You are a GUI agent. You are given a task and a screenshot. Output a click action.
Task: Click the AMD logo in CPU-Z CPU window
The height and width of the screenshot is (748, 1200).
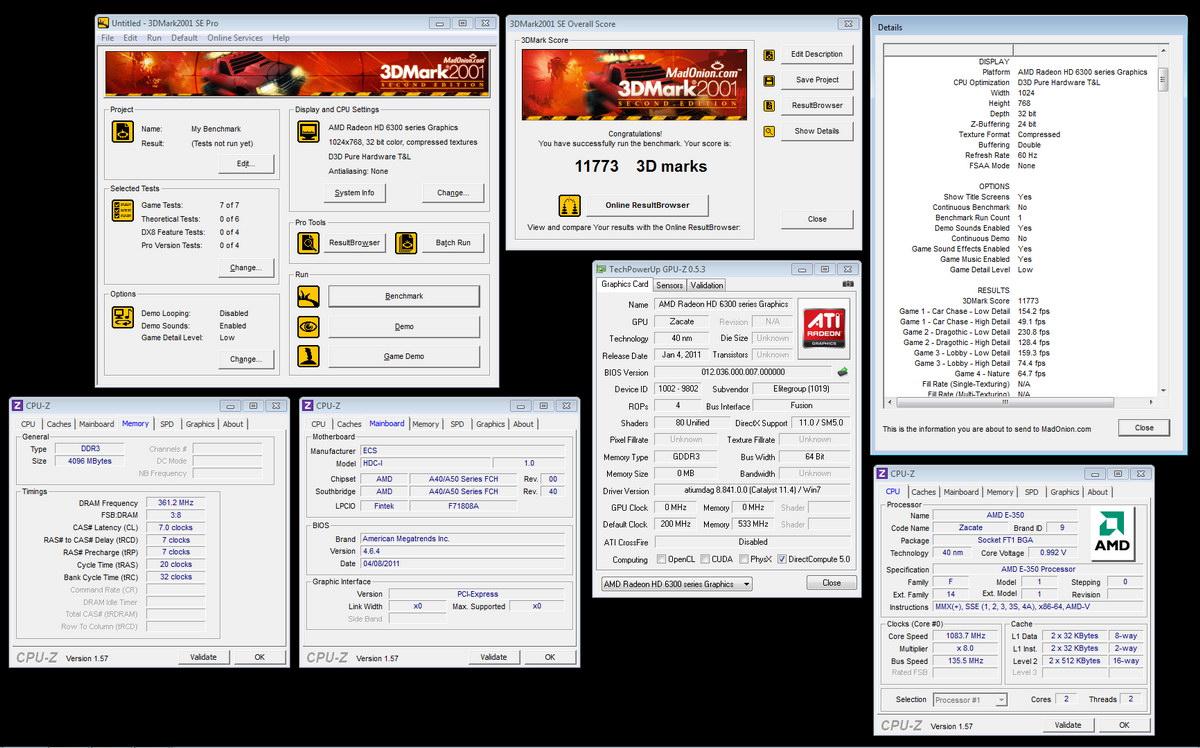click(1113, 534)
